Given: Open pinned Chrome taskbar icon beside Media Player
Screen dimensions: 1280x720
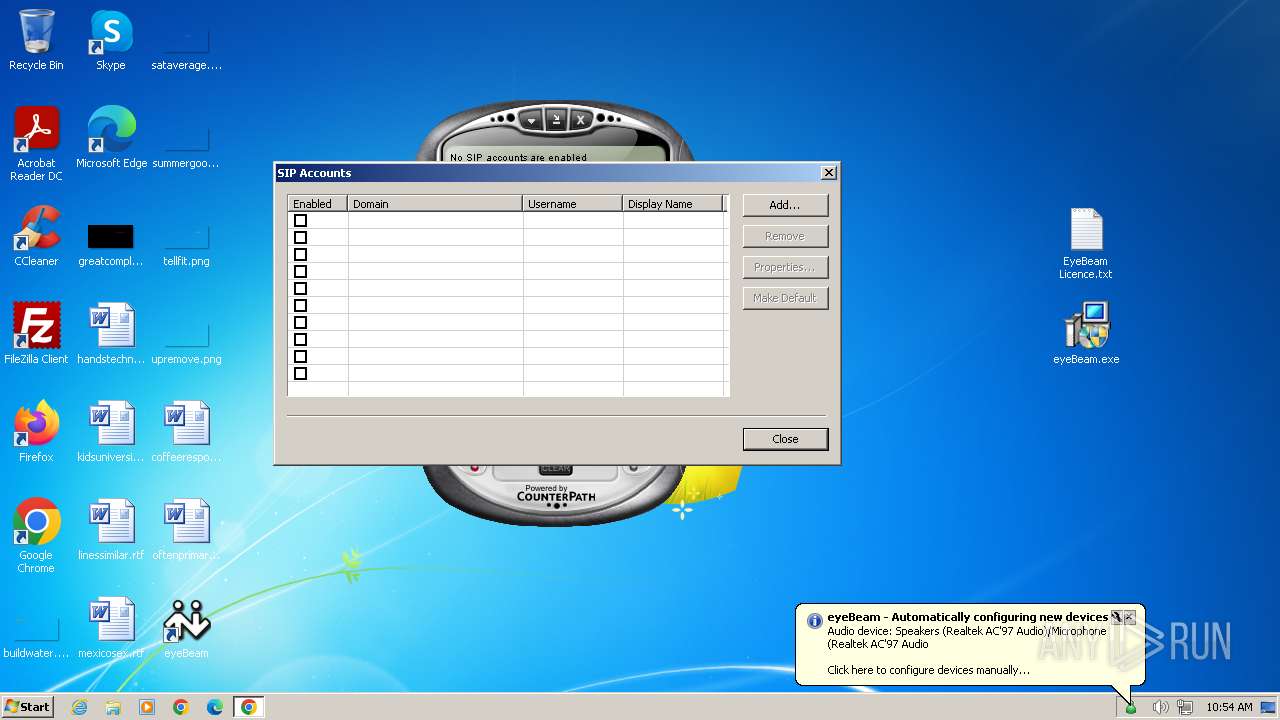Looking at the screenshot, I should tap(181, 707).
